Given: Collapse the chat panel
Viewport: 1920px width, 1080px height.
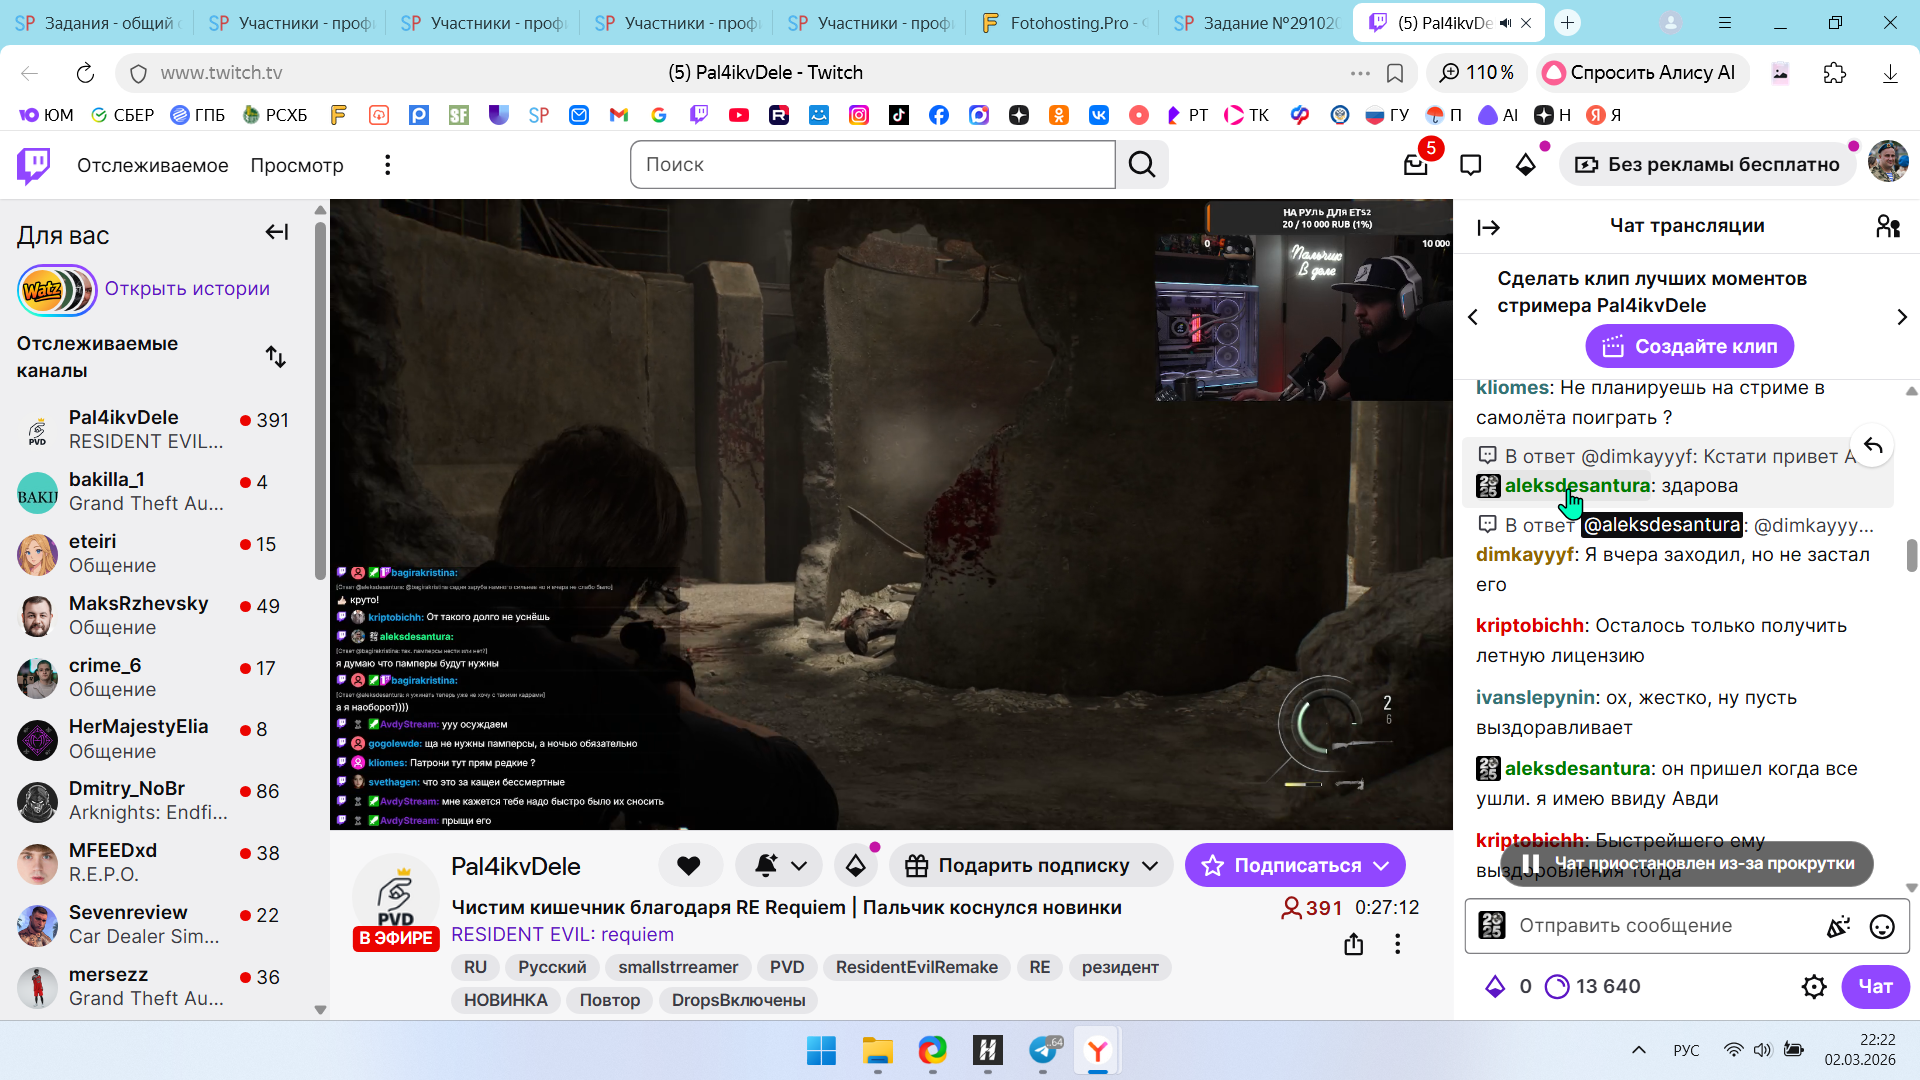Looking at the screenshot, I should pyautogui.click(x=1488, y=228).
